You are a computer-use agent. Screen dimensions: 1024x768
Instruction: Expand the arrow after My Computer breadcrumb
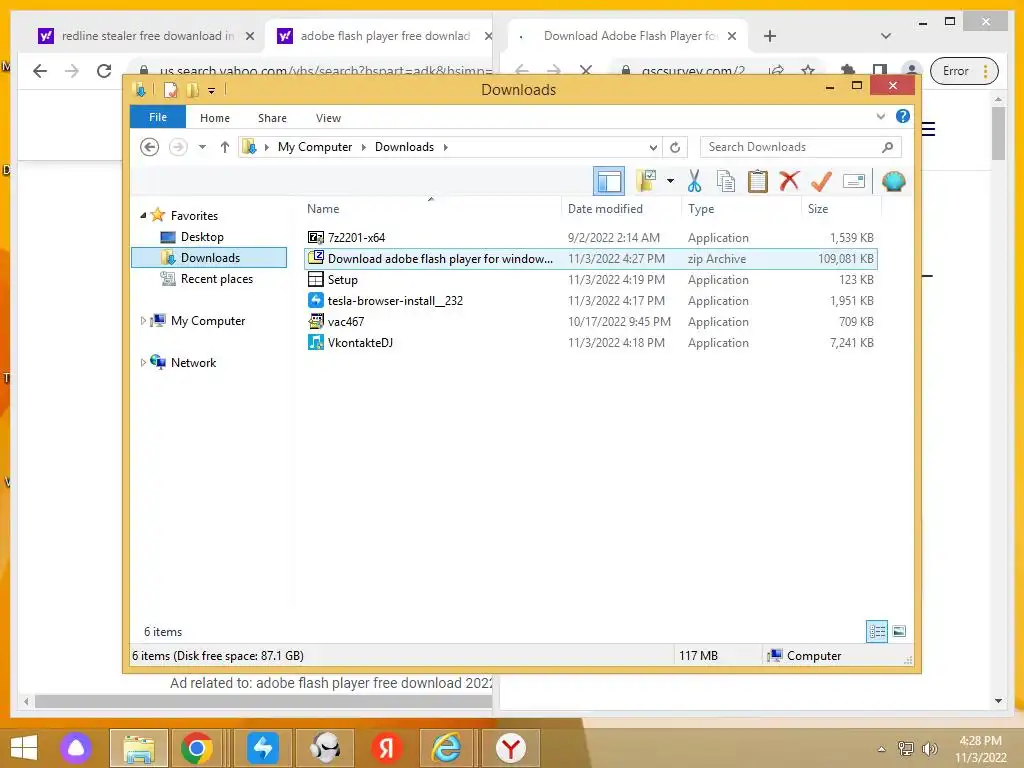364,147
